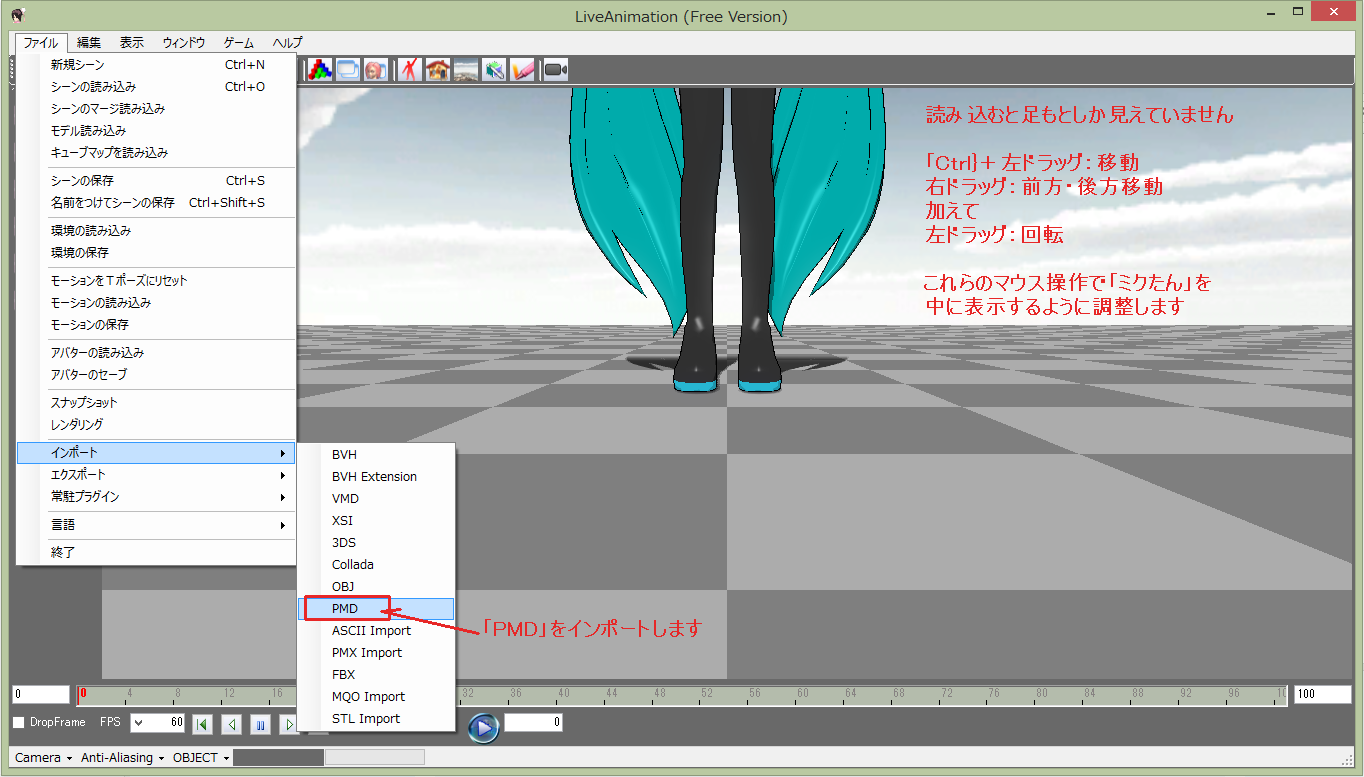This screenshot has width=1364, height=777.
Task: Click the LiveAnimation app icon in title bar
Action: 18,15
